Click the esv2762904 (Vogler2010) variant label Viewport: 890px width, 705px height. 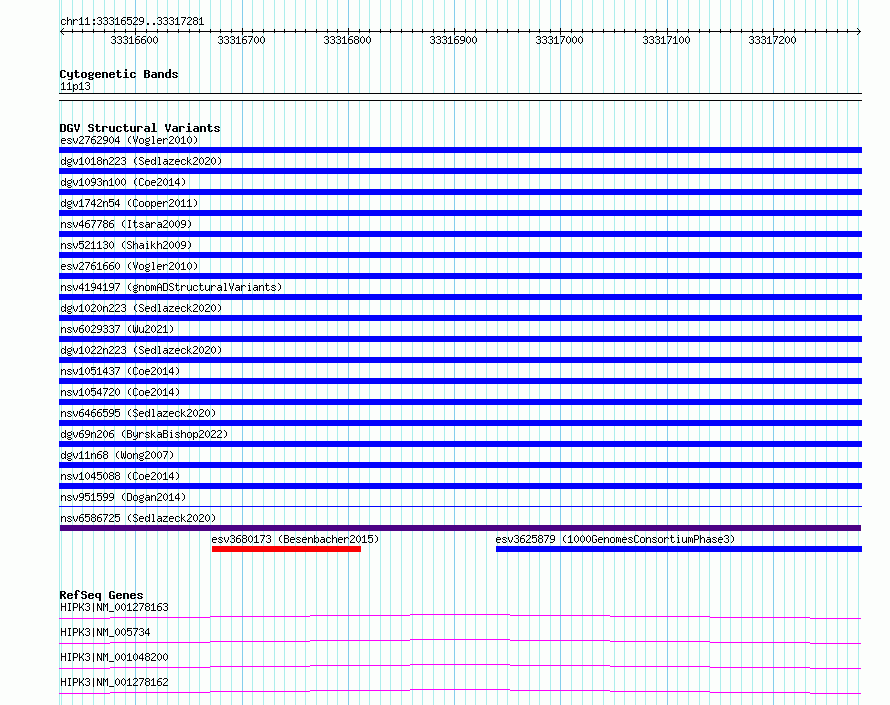(x=129, y=140)
